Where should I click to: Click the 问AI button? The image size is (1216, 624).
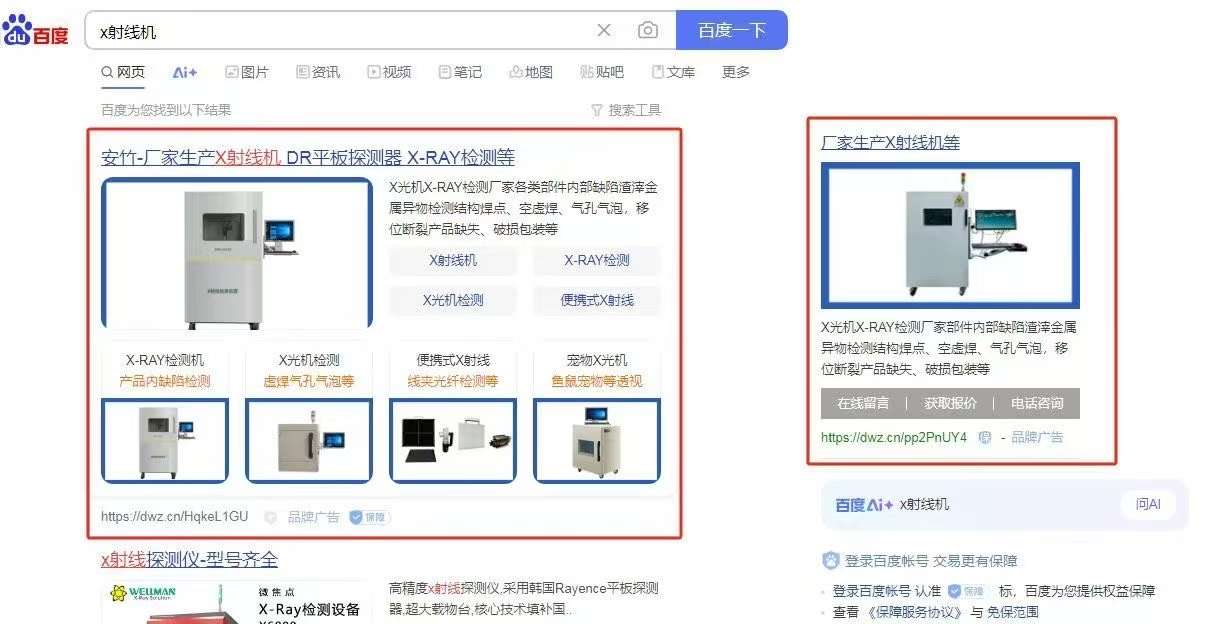1148,504
